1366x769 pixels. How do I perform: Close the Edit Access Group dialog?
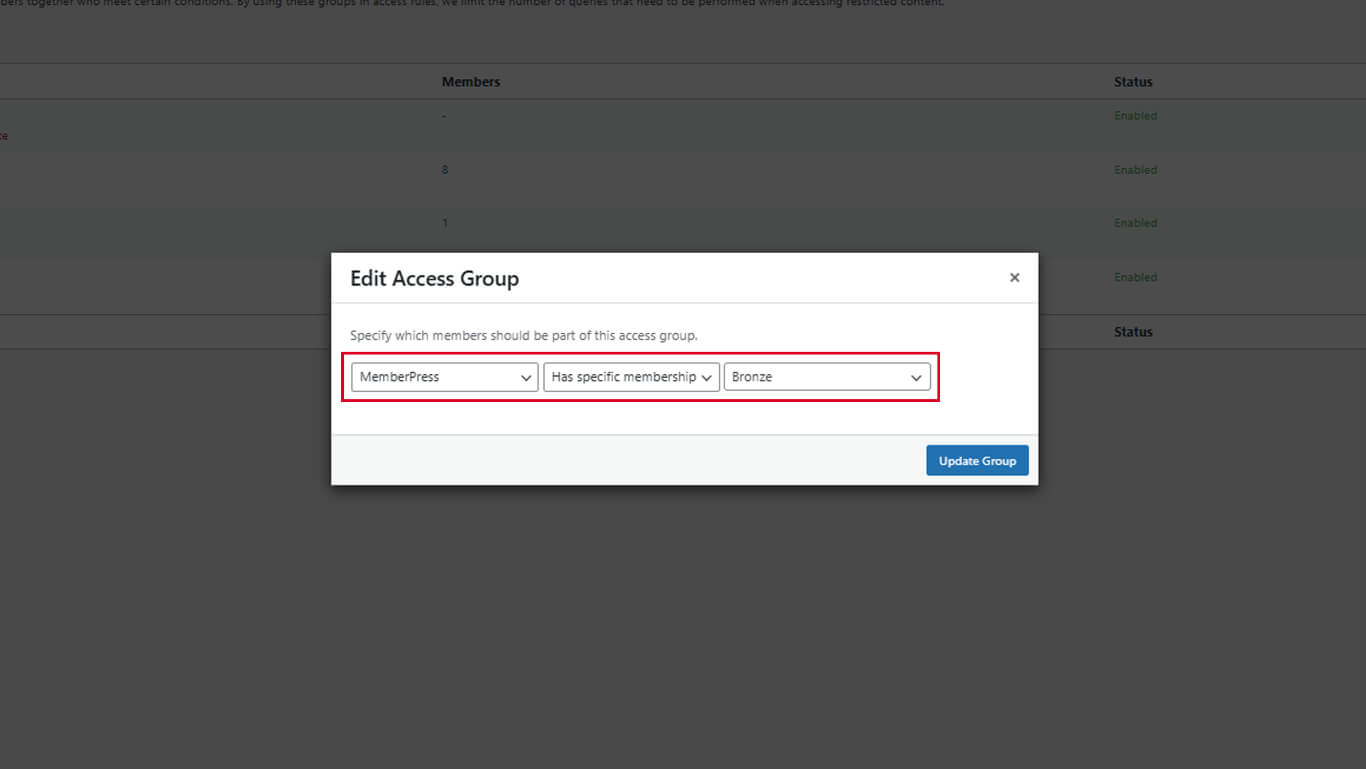[1014, 278]
